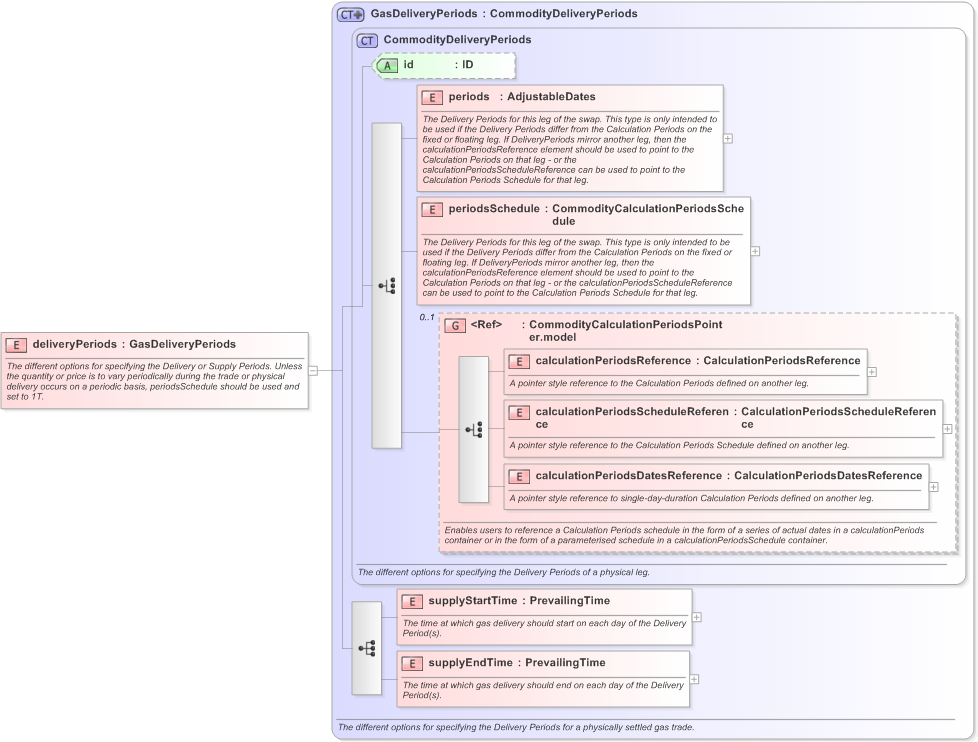Select the id : ID attribute box
This screenshot has height=742, width=978.
(445, 65)
